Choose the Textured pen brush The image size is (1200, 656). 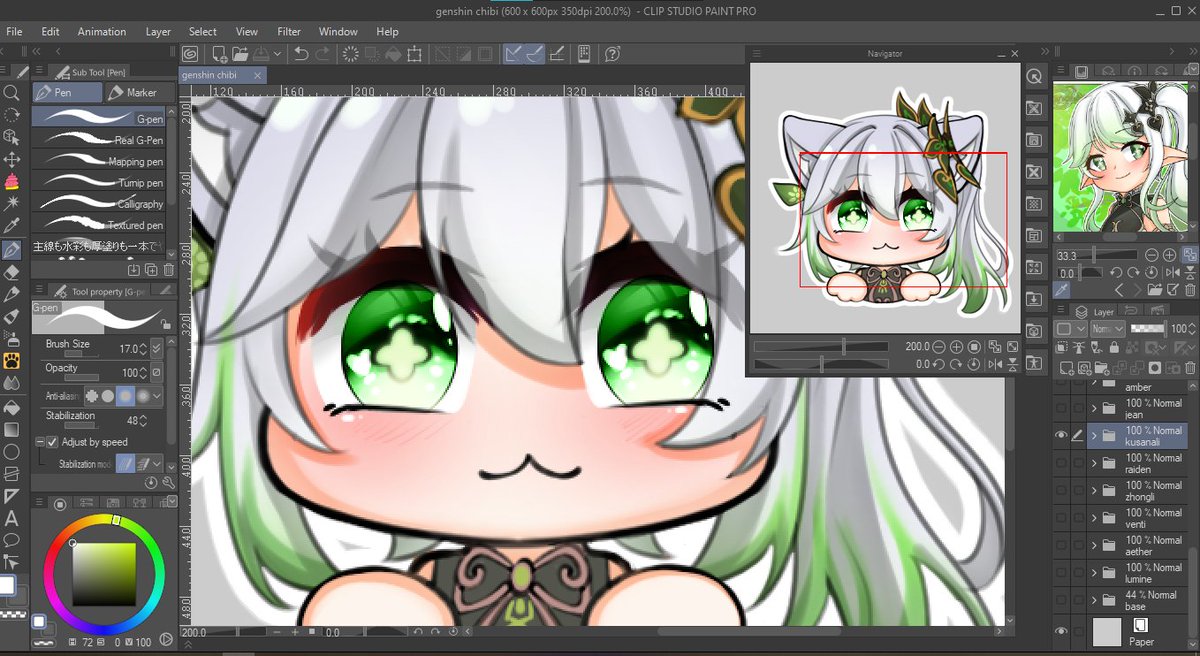click(99, 225)
